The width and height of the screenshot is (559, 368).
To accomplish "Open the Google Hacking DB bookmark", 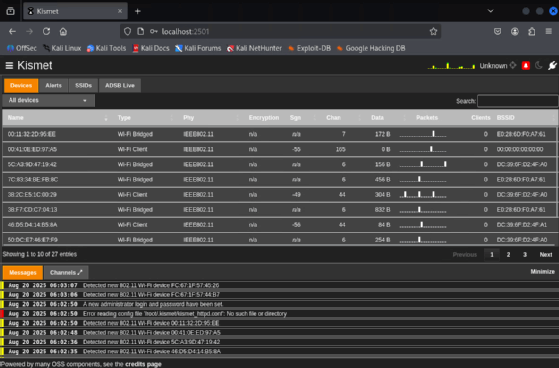I will click(x=371, y=48).
